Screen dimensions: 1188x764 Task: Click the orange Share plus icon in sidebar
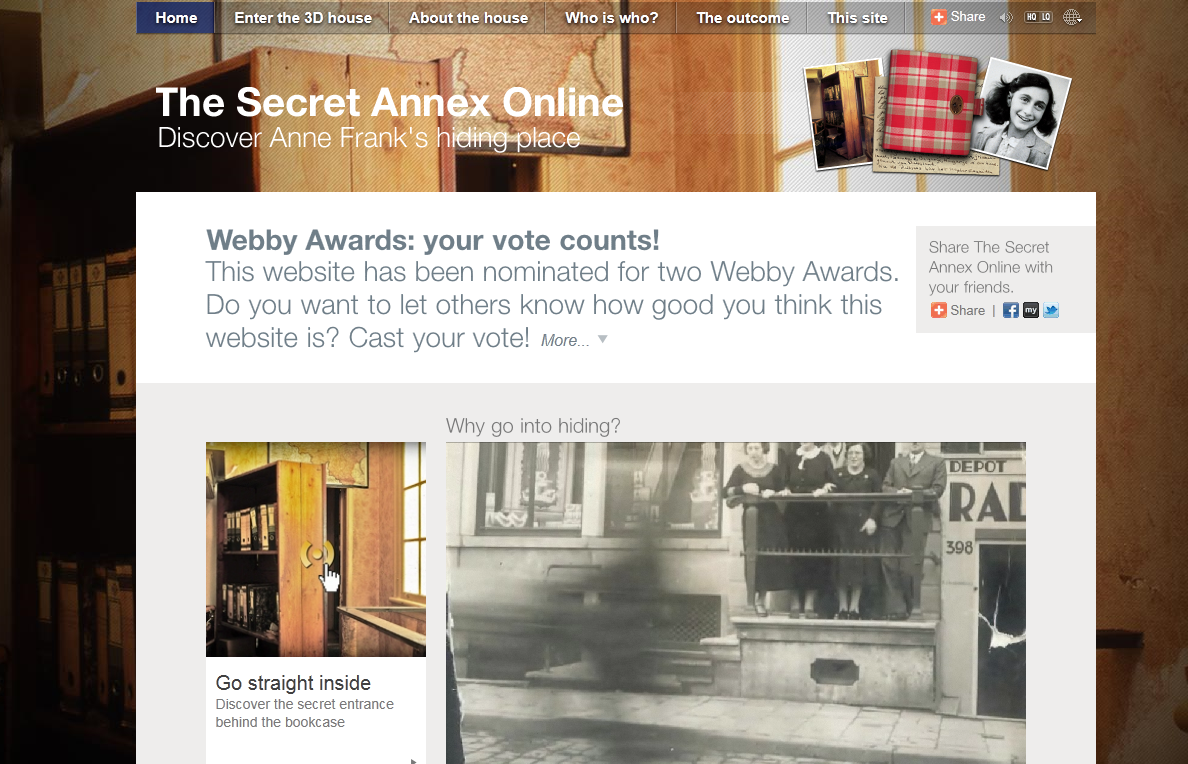point(939,310)
